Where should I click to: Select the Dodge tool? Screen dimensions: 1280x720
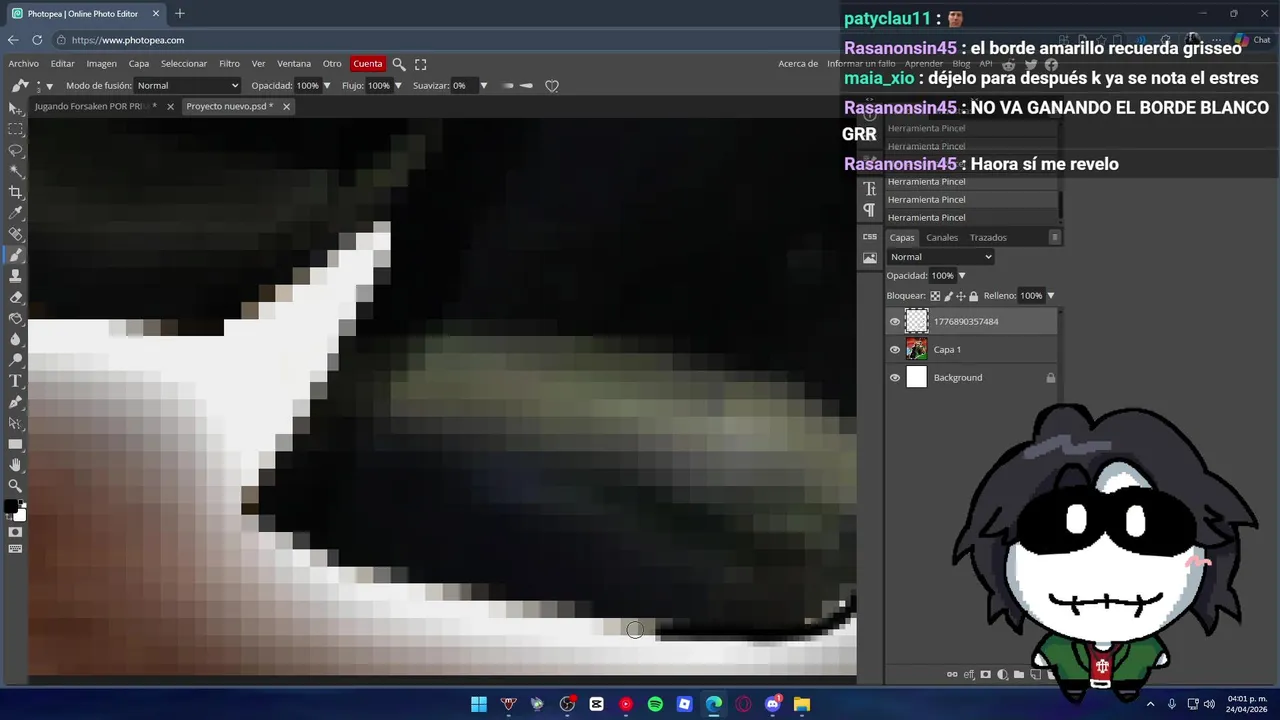tap(16, 360)
